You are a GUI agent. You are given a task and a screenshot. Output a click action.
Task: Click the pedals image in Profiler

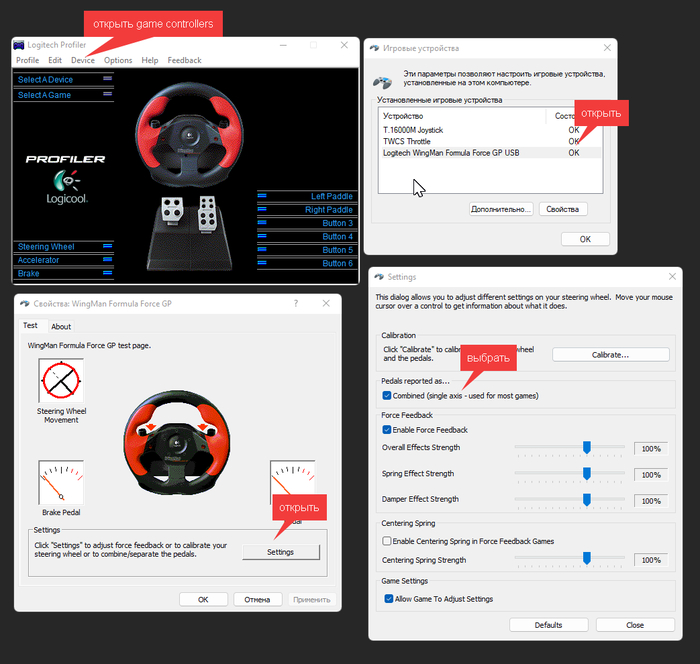190,233
